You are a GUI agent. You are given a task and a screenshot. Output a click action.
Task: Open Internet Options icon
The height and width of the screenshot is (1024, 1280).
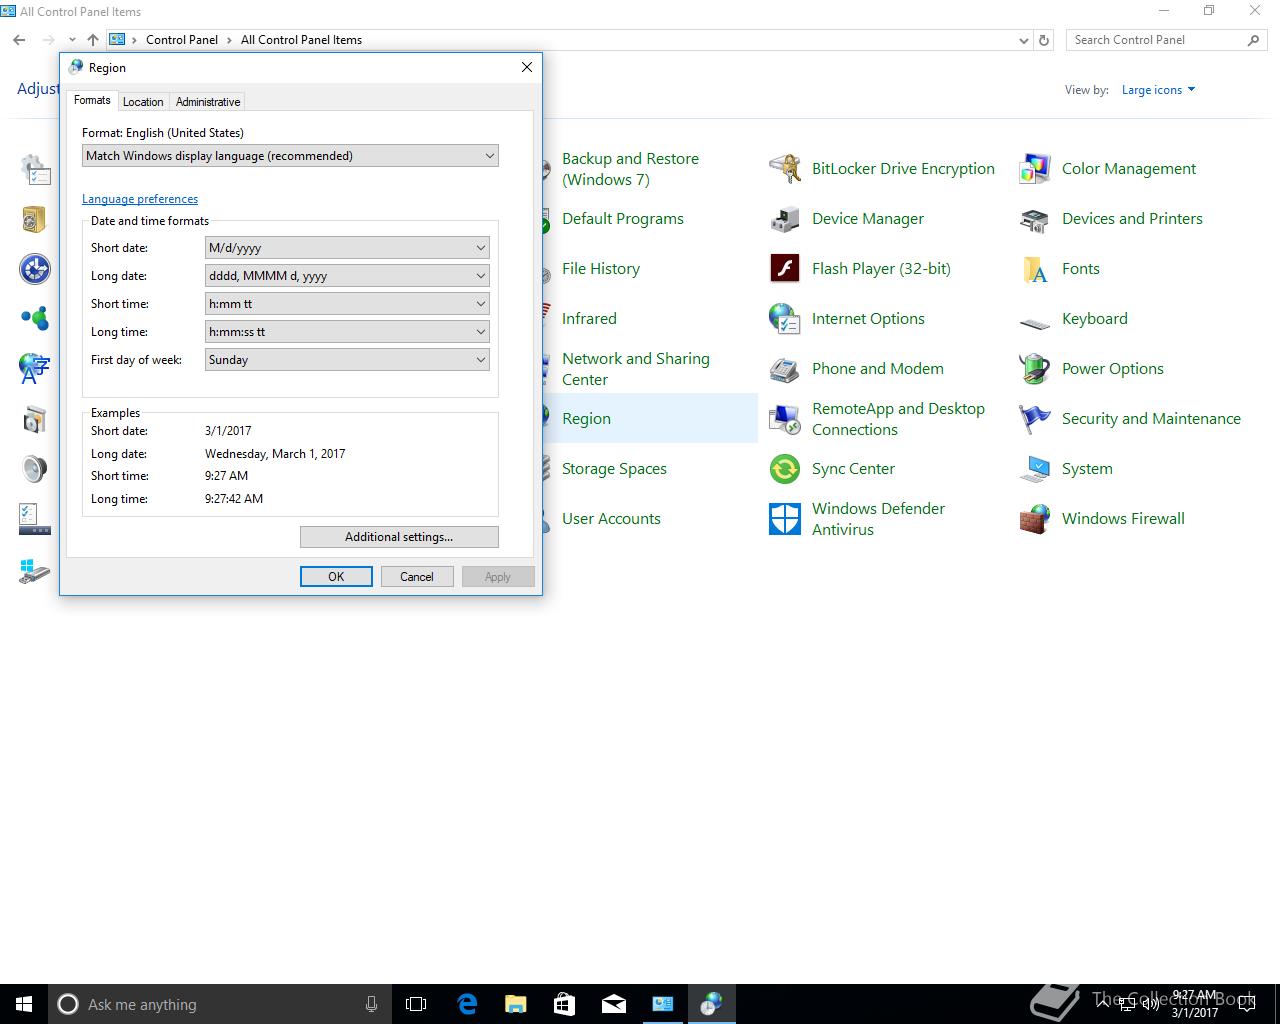point(785,319)
